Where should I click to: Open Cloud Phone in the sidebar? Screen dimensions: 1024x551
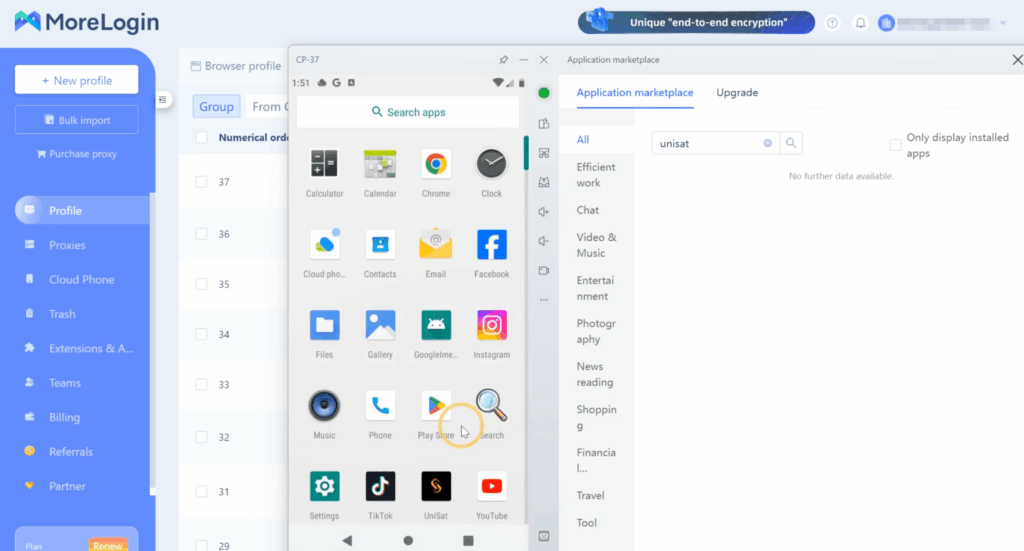tap(81, 280)
